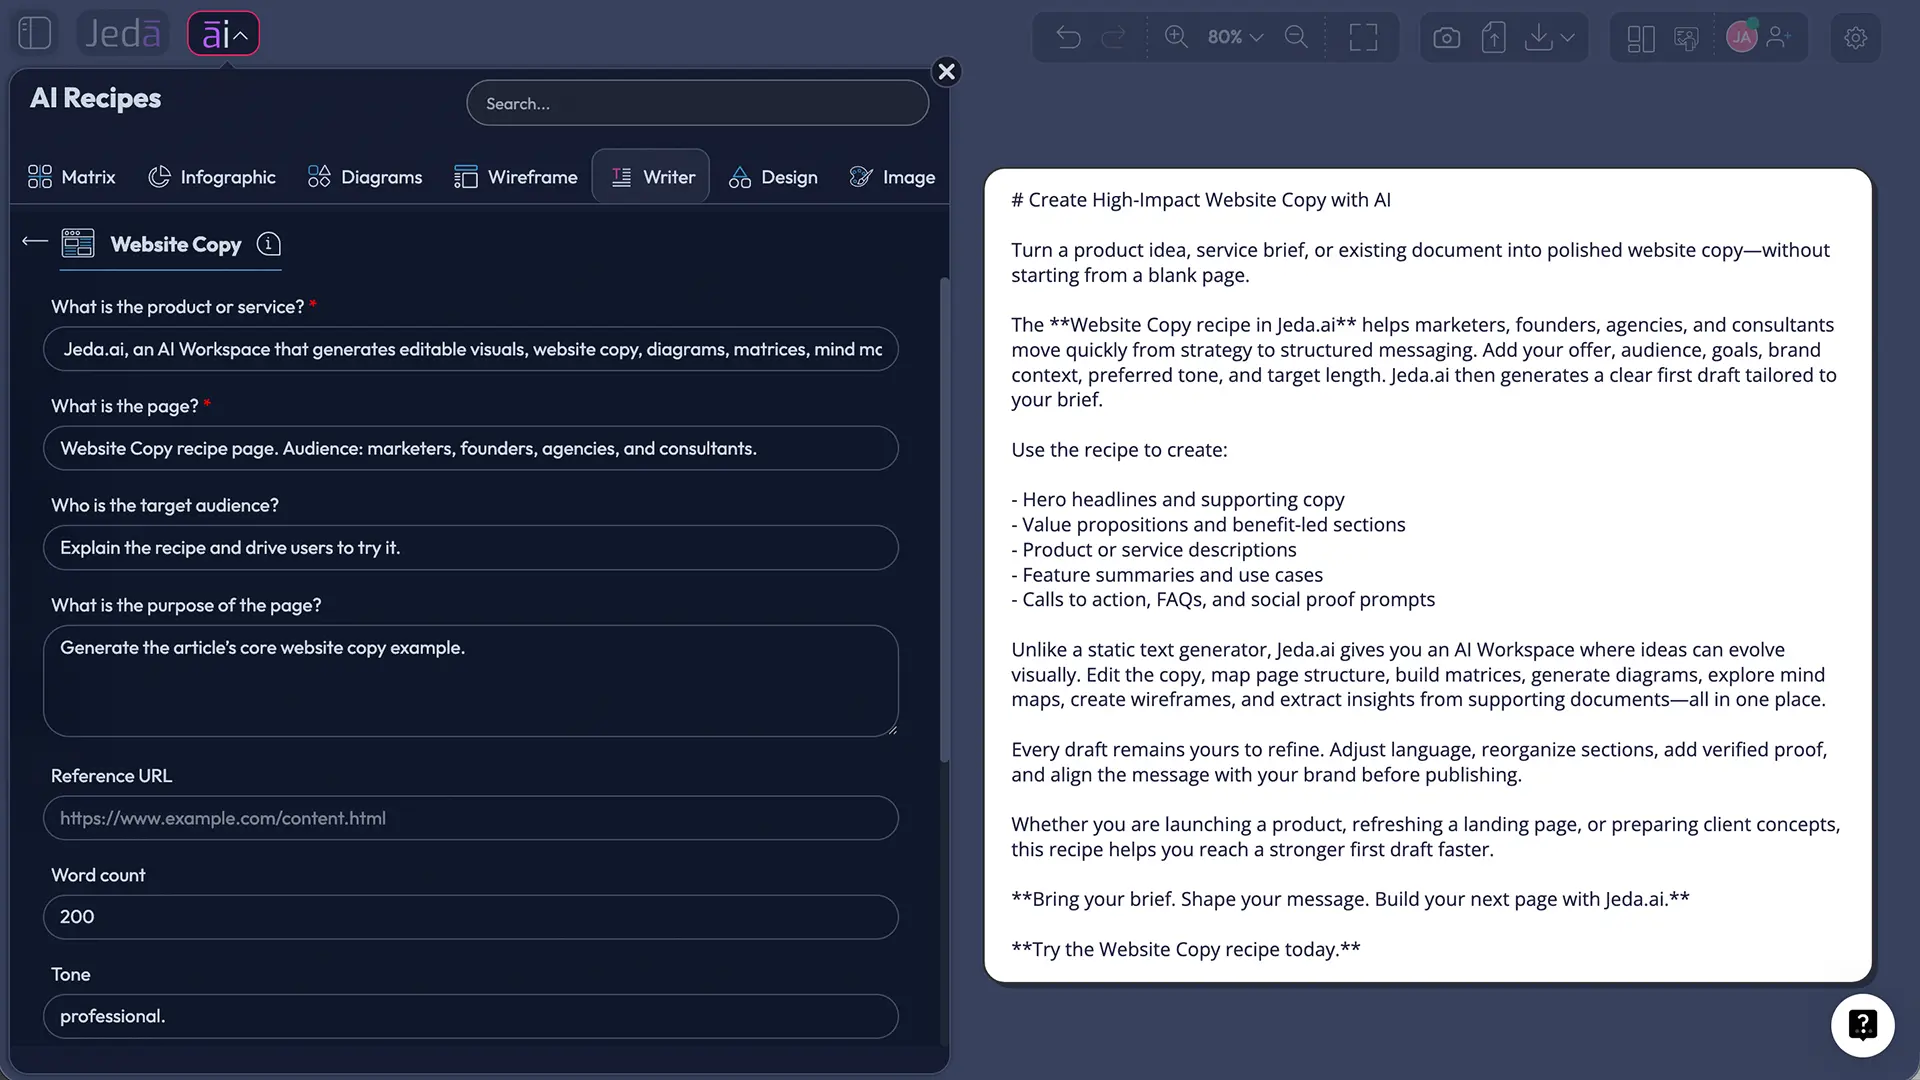Select the Writer tab
This screenshot has width=1920, height=1080.
coord(652,177)
